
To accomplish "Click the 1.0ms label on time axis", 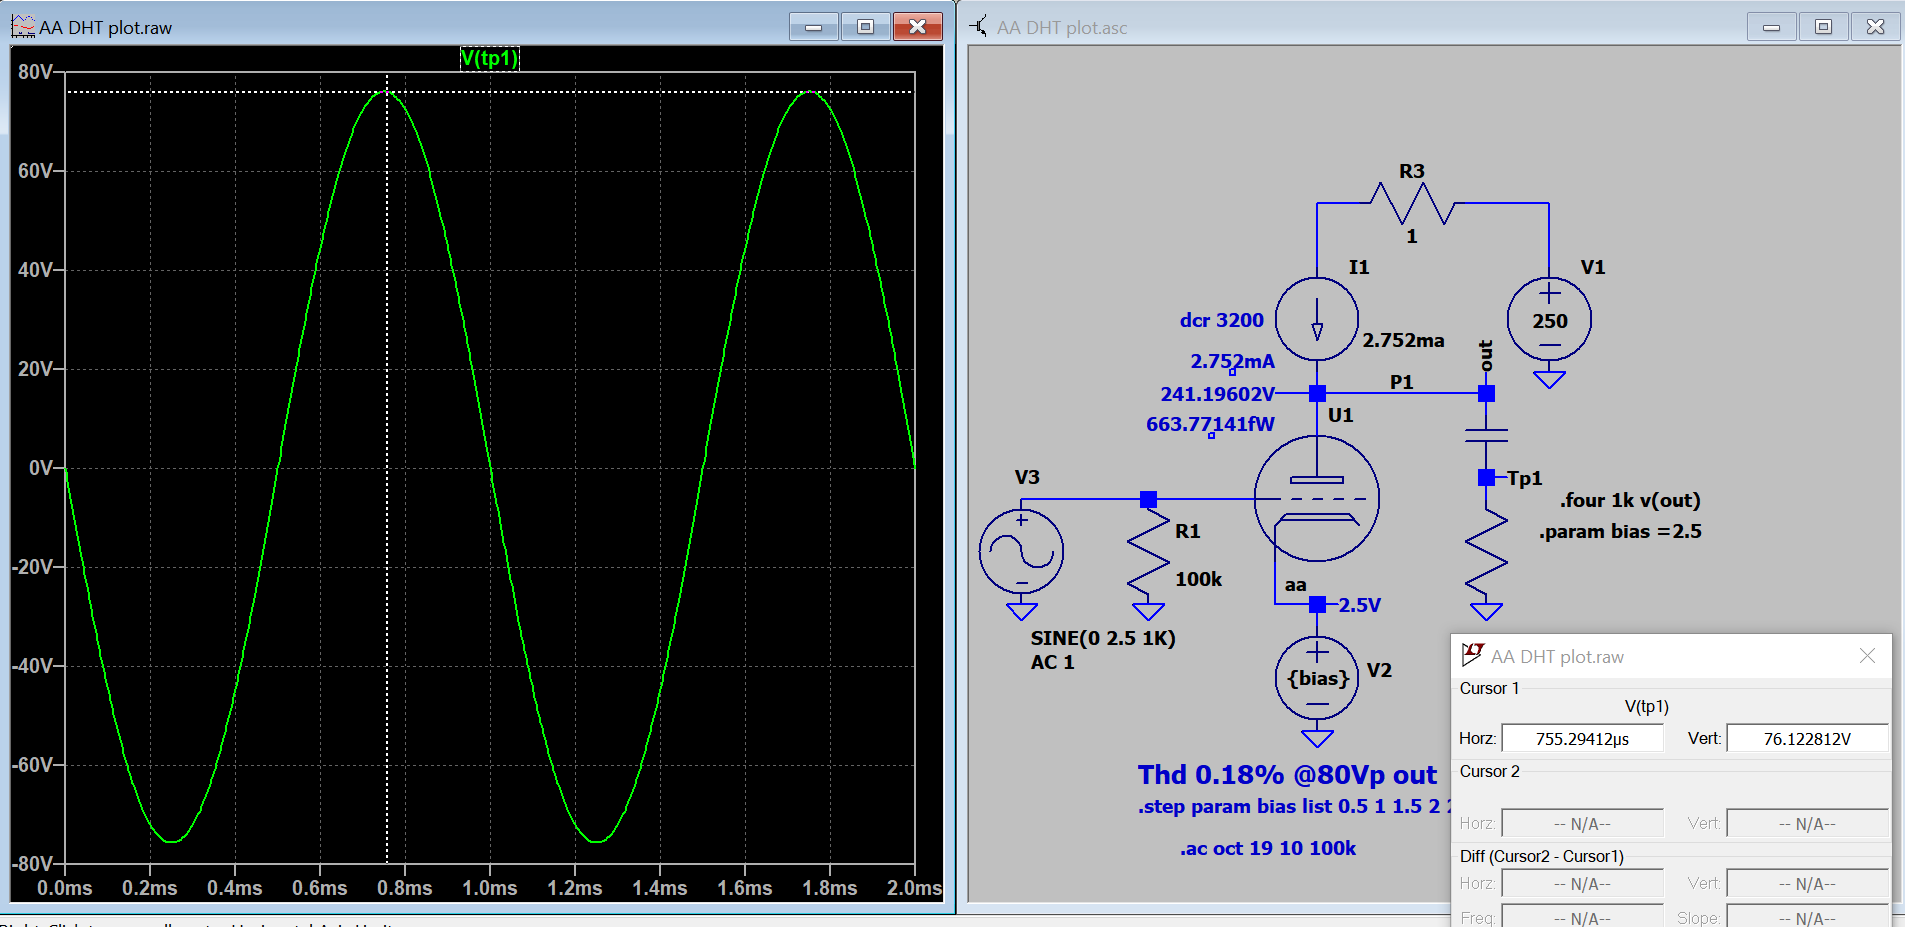I will point(490,888).
